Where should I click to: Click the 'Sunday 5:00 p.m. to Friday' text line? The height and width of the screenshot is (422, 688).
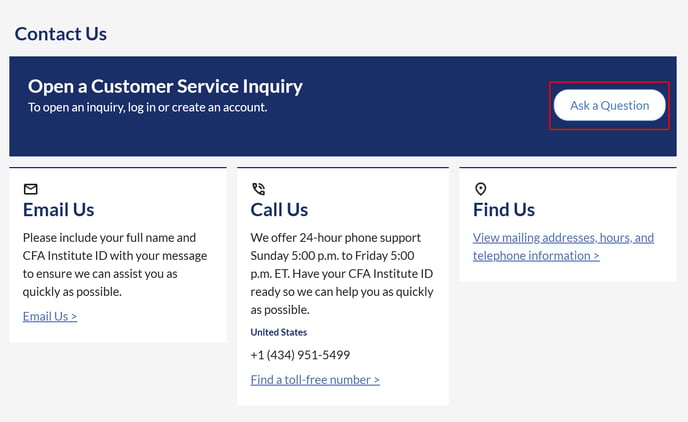click(x=332, y=256)
